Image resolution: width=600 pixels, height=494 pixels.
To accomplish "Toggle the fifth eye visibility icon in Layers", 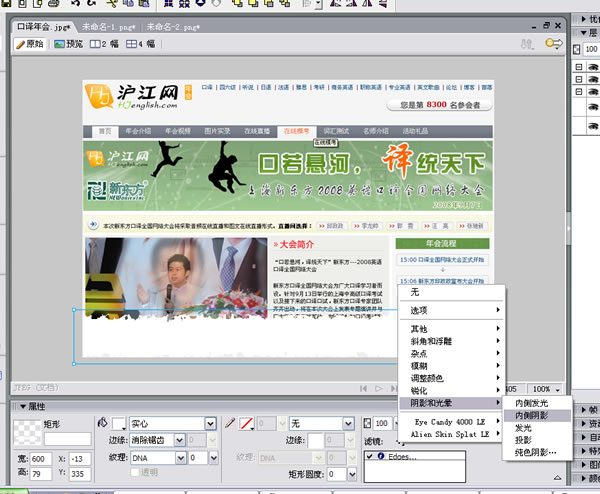I will pos(593,126).
